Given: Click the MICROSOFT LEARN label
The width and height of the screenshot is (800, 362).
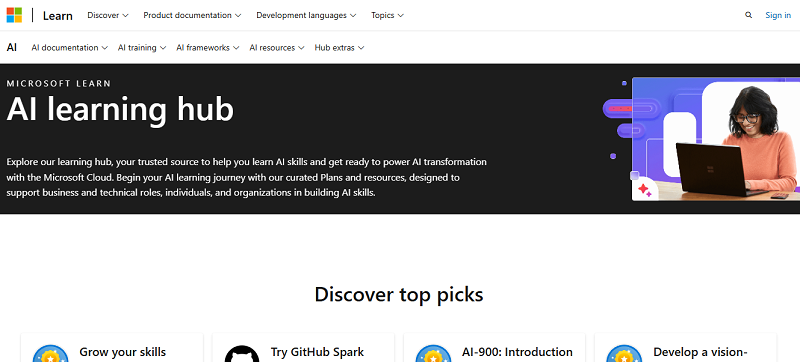Looking at the screenshot, I should click(x=59, y=84).
